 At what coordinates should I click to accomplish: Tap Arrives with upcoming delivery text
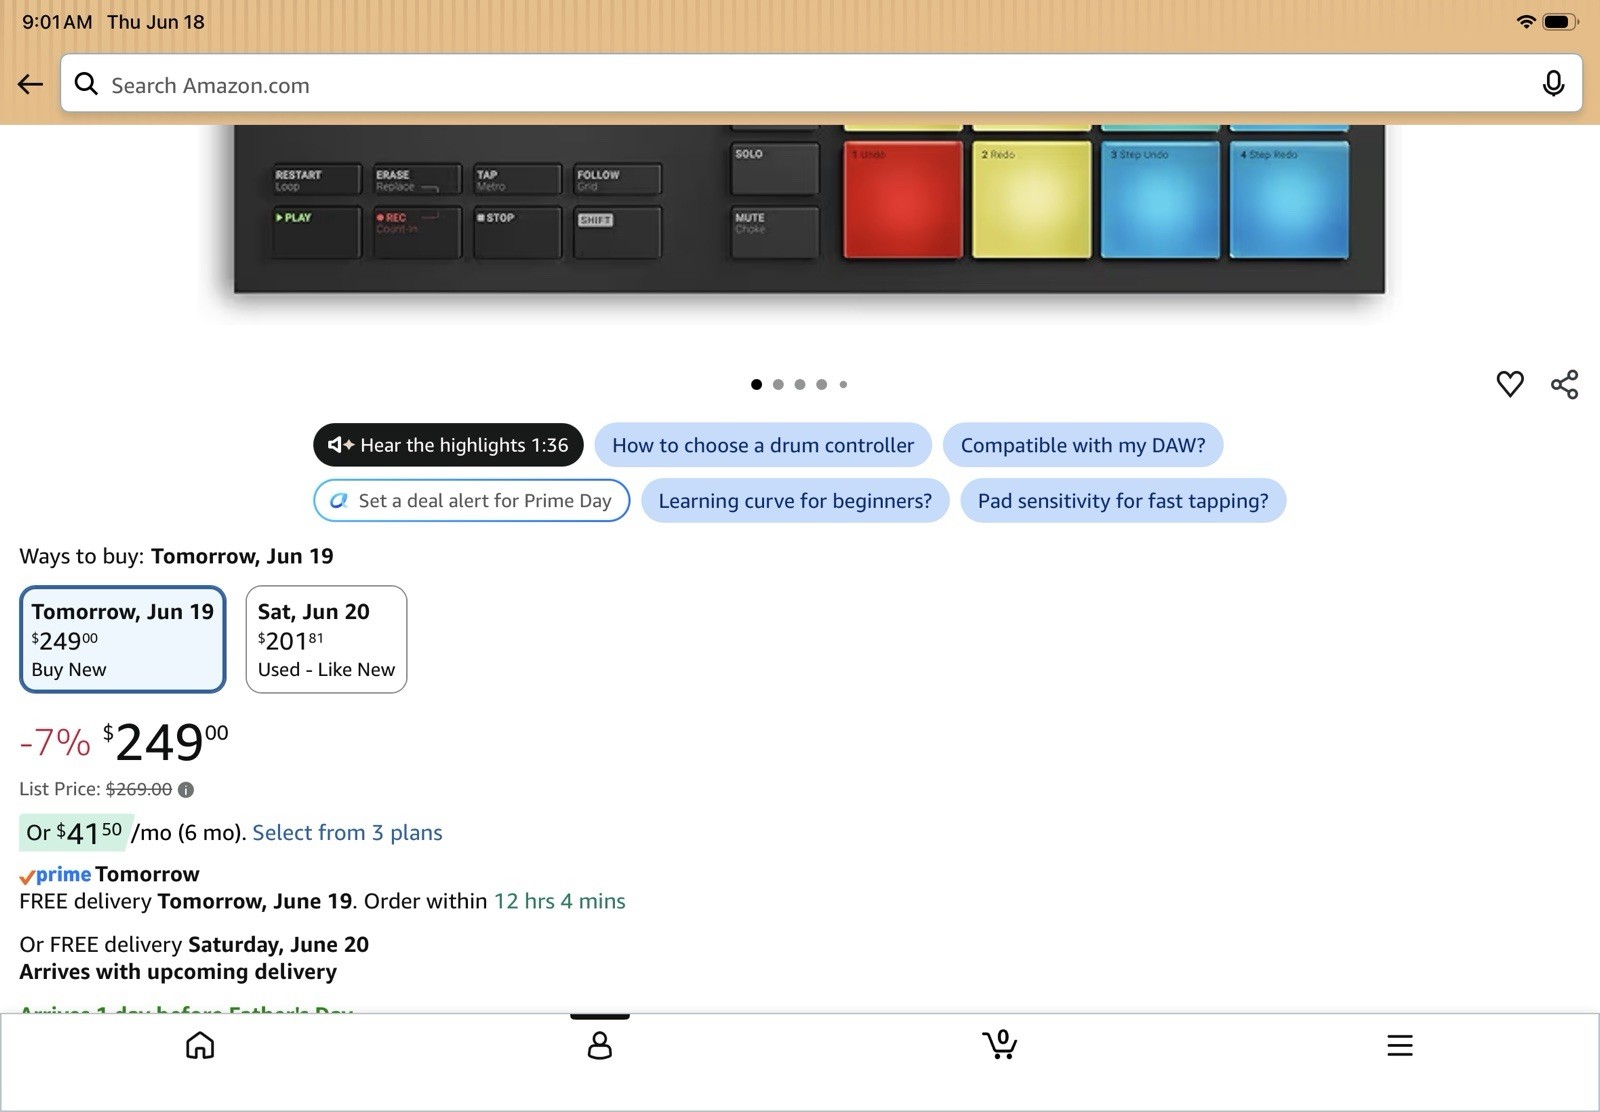(178, 972)
